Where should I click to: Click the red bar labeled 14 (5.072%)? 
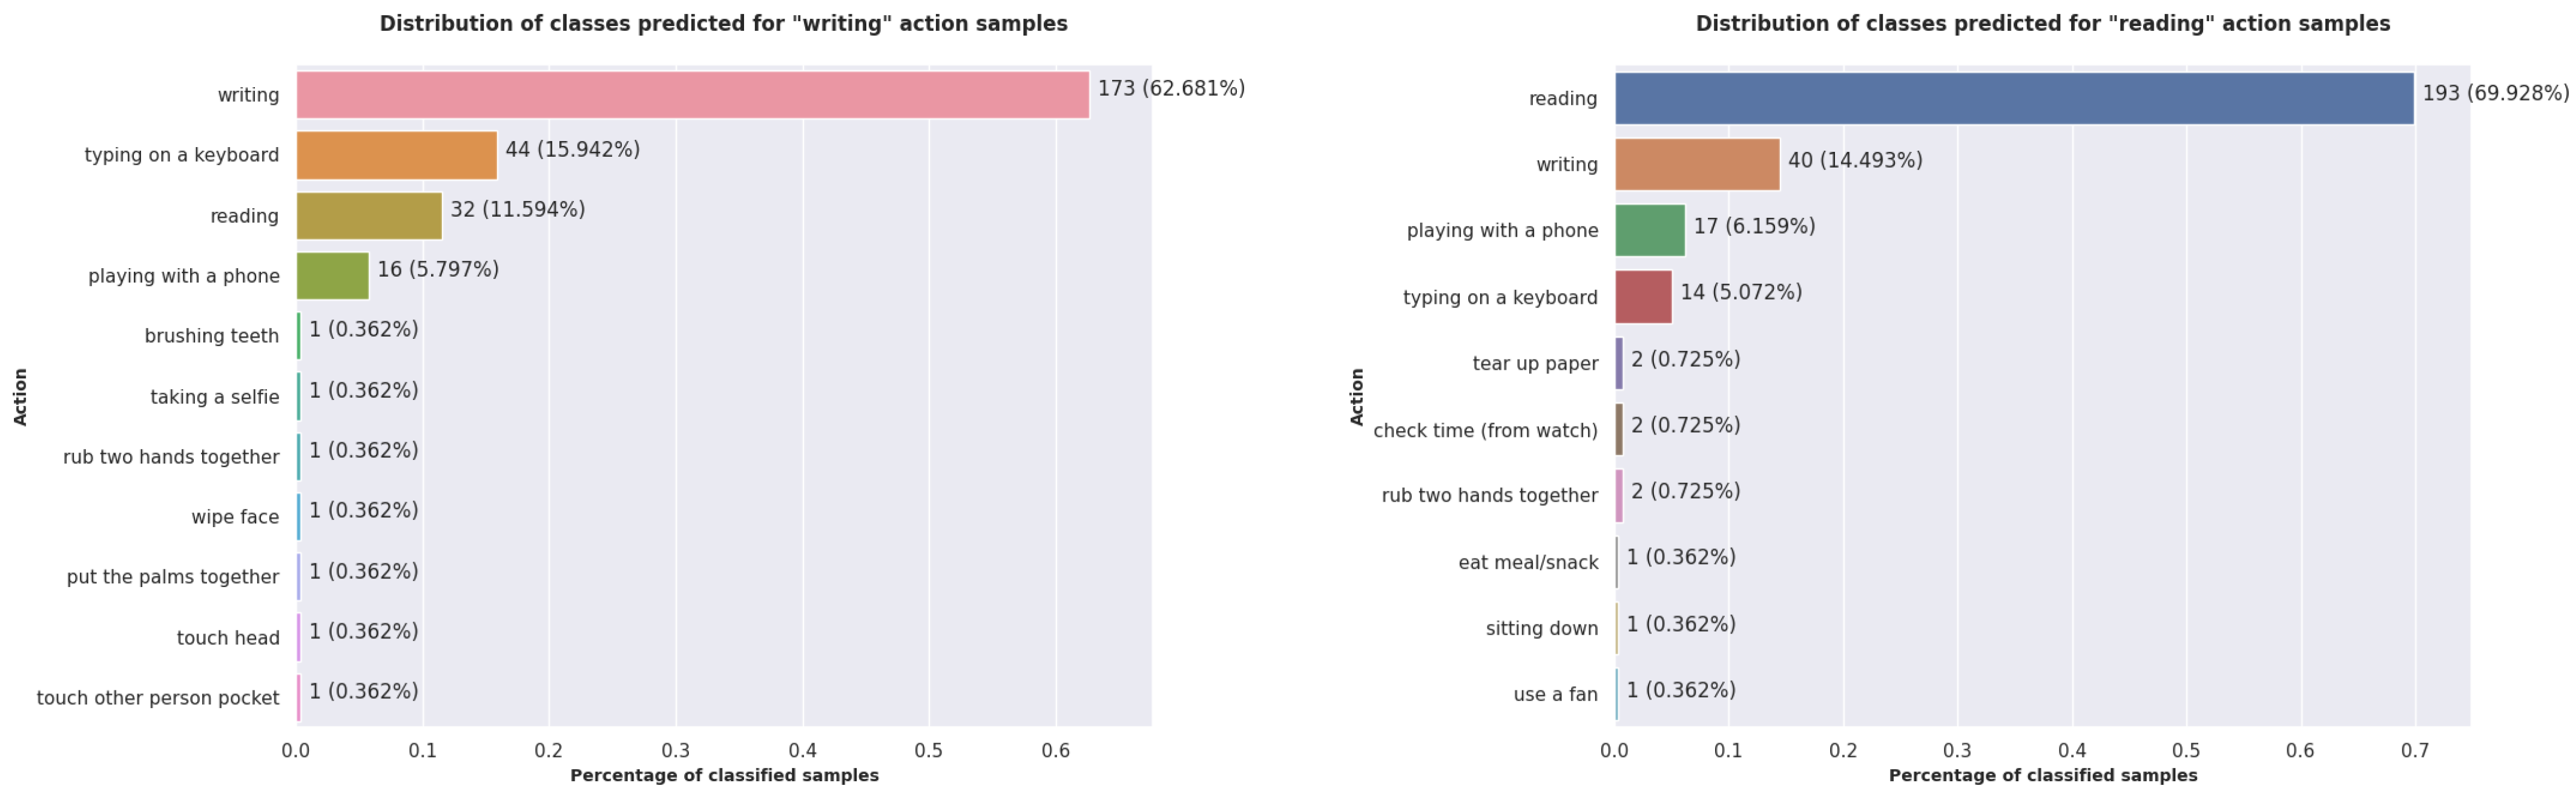pyautogui.click(x=1643, y=297)
